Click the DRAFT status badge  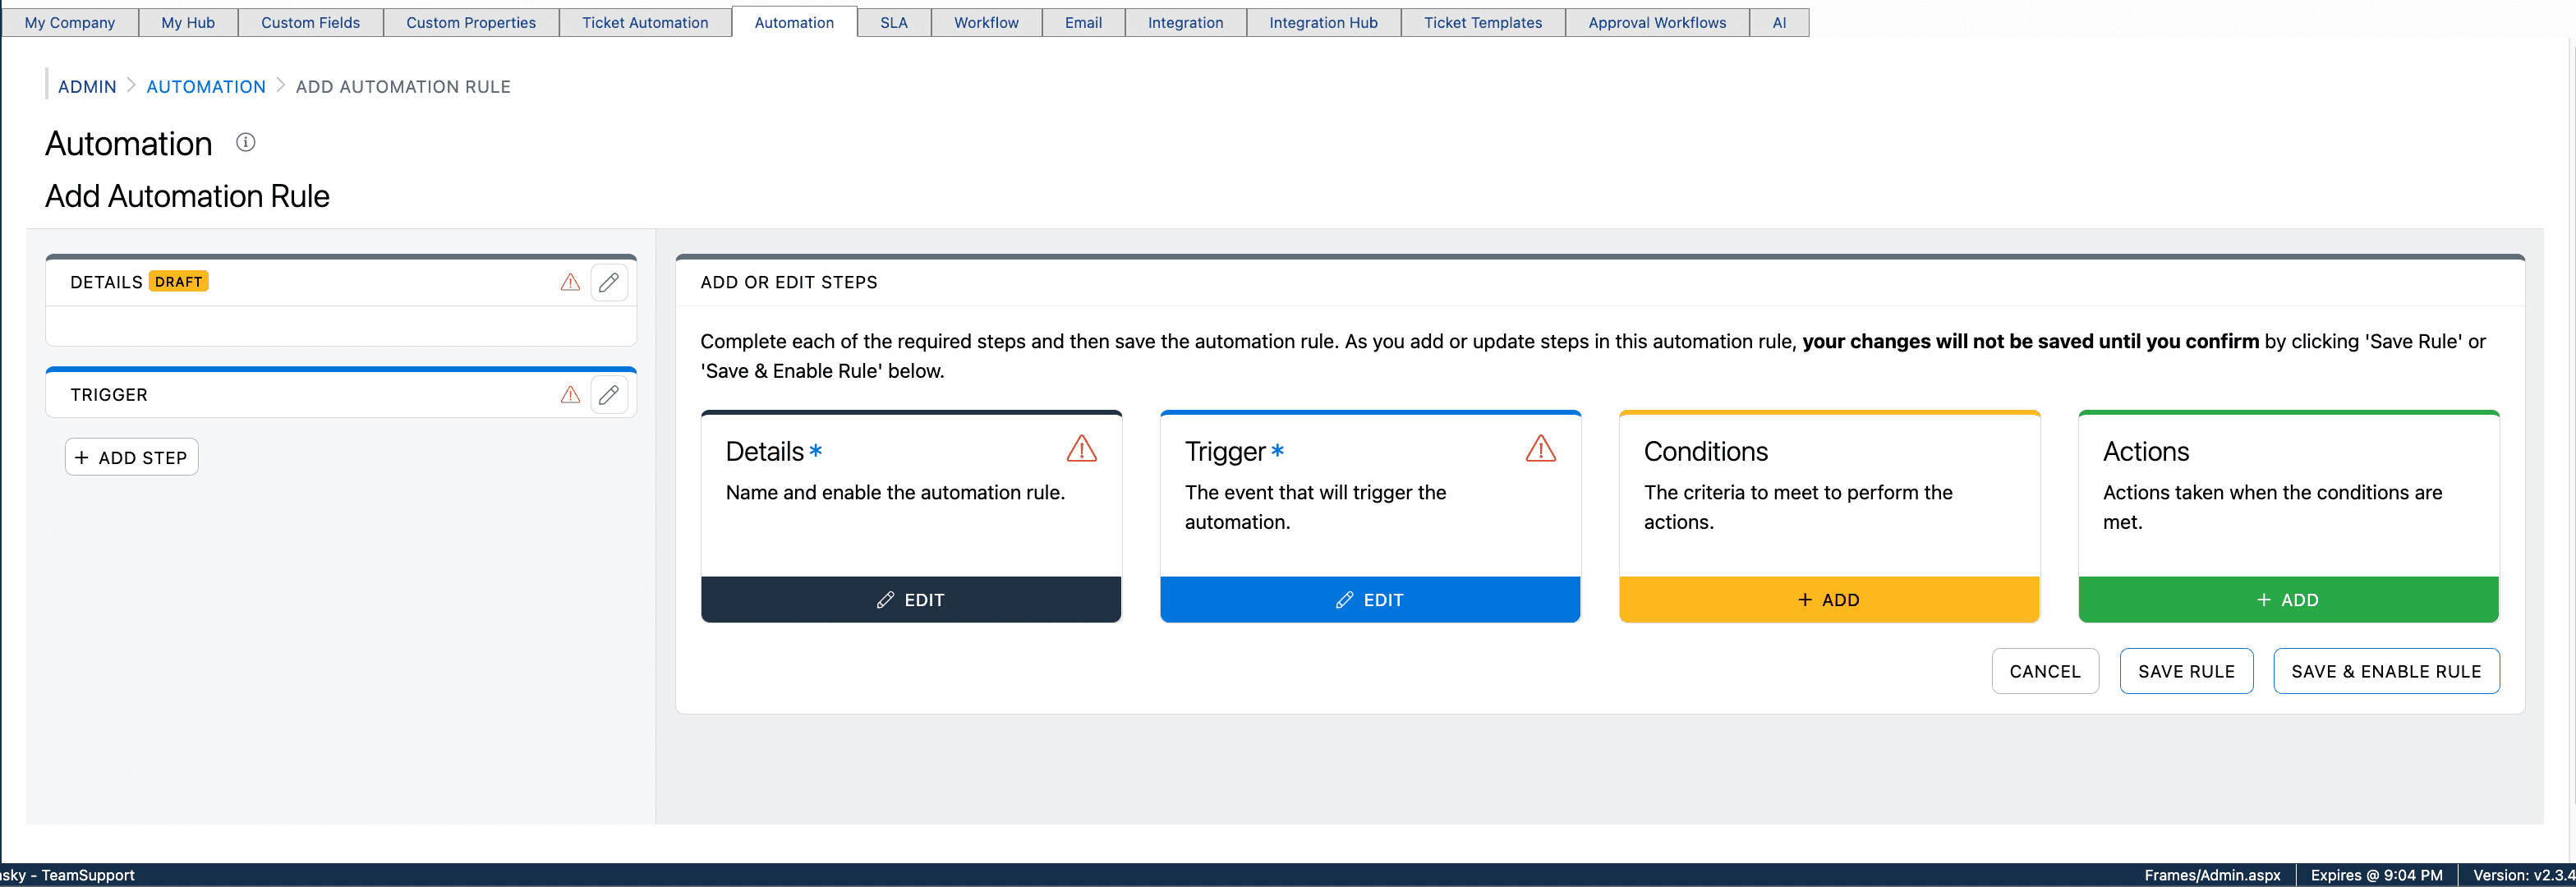pos(179,282)
